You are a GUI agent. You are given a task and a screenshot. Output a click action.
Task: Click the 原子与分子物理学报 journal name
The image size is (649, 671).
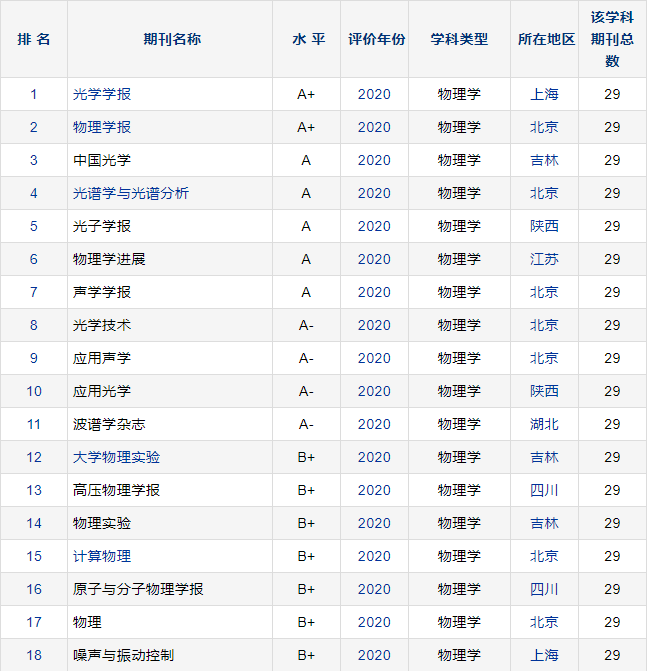[x=138, y=589]
